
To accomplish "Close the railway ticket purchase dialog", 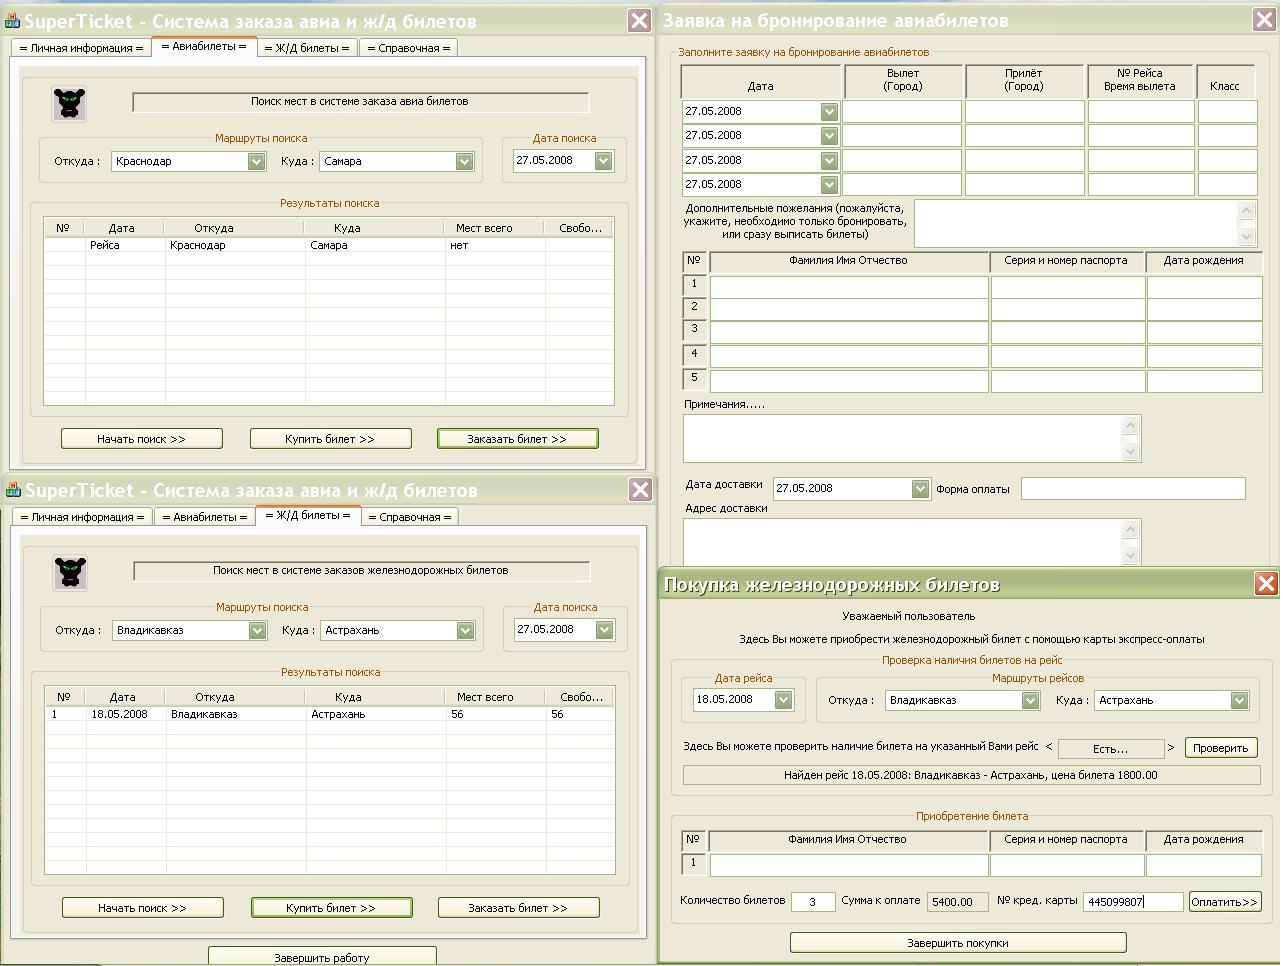I will click(1265, 584).
